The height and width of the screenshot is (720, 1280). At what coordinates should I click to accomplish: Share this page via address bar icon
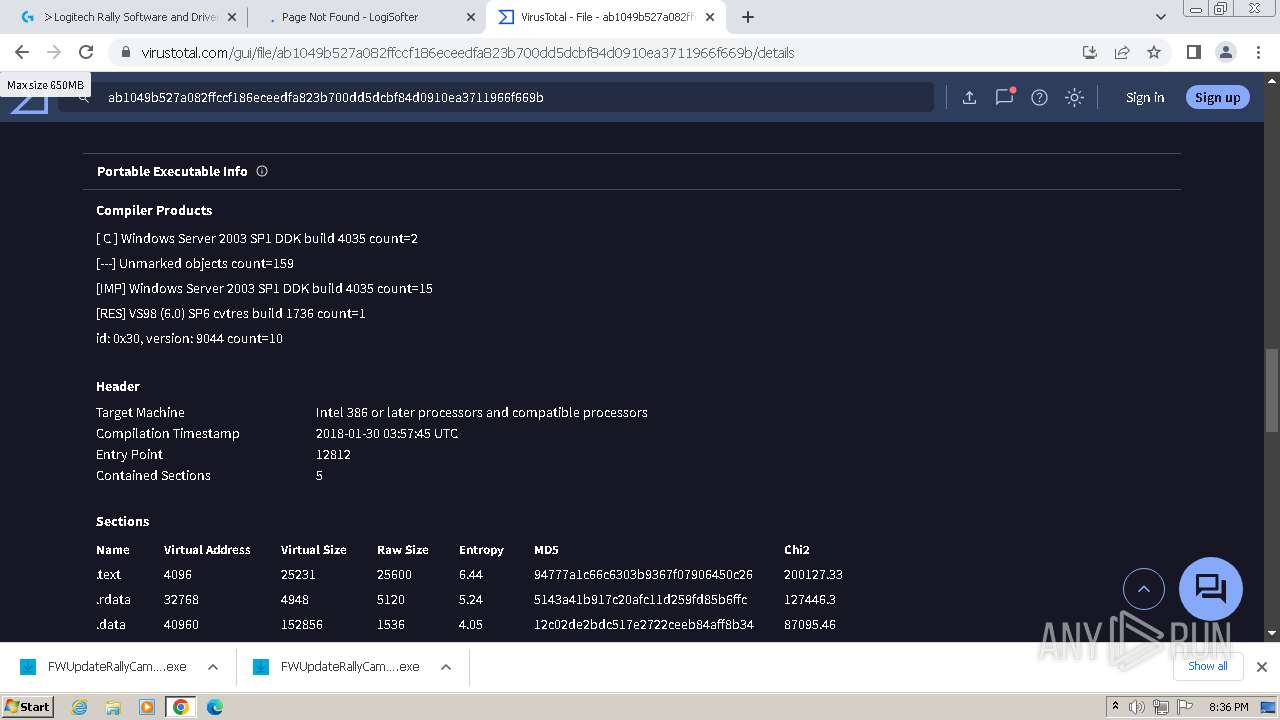click(1122, 52)
